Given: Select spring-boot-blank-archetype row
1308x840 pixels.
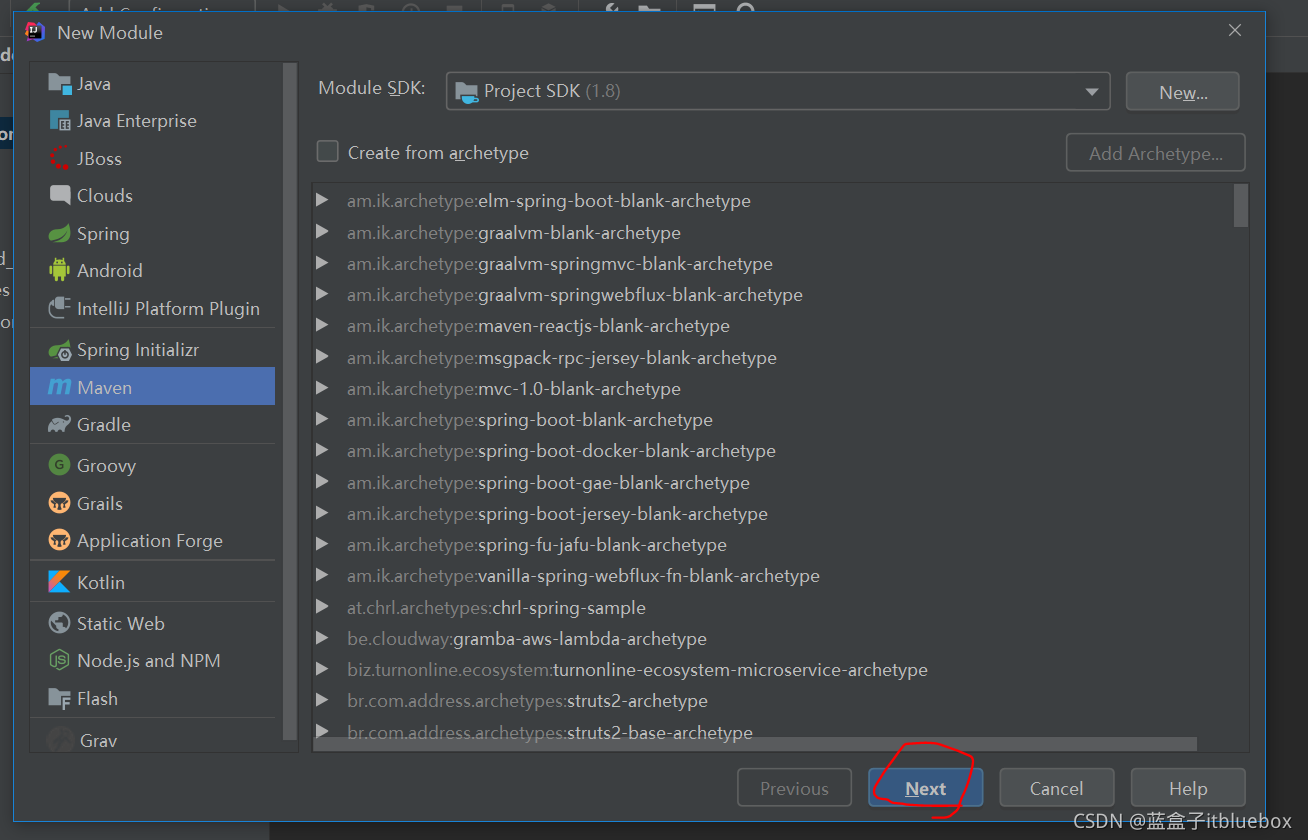Looking at the screenshot, I should pyautogui.click(x=775, y=419).
